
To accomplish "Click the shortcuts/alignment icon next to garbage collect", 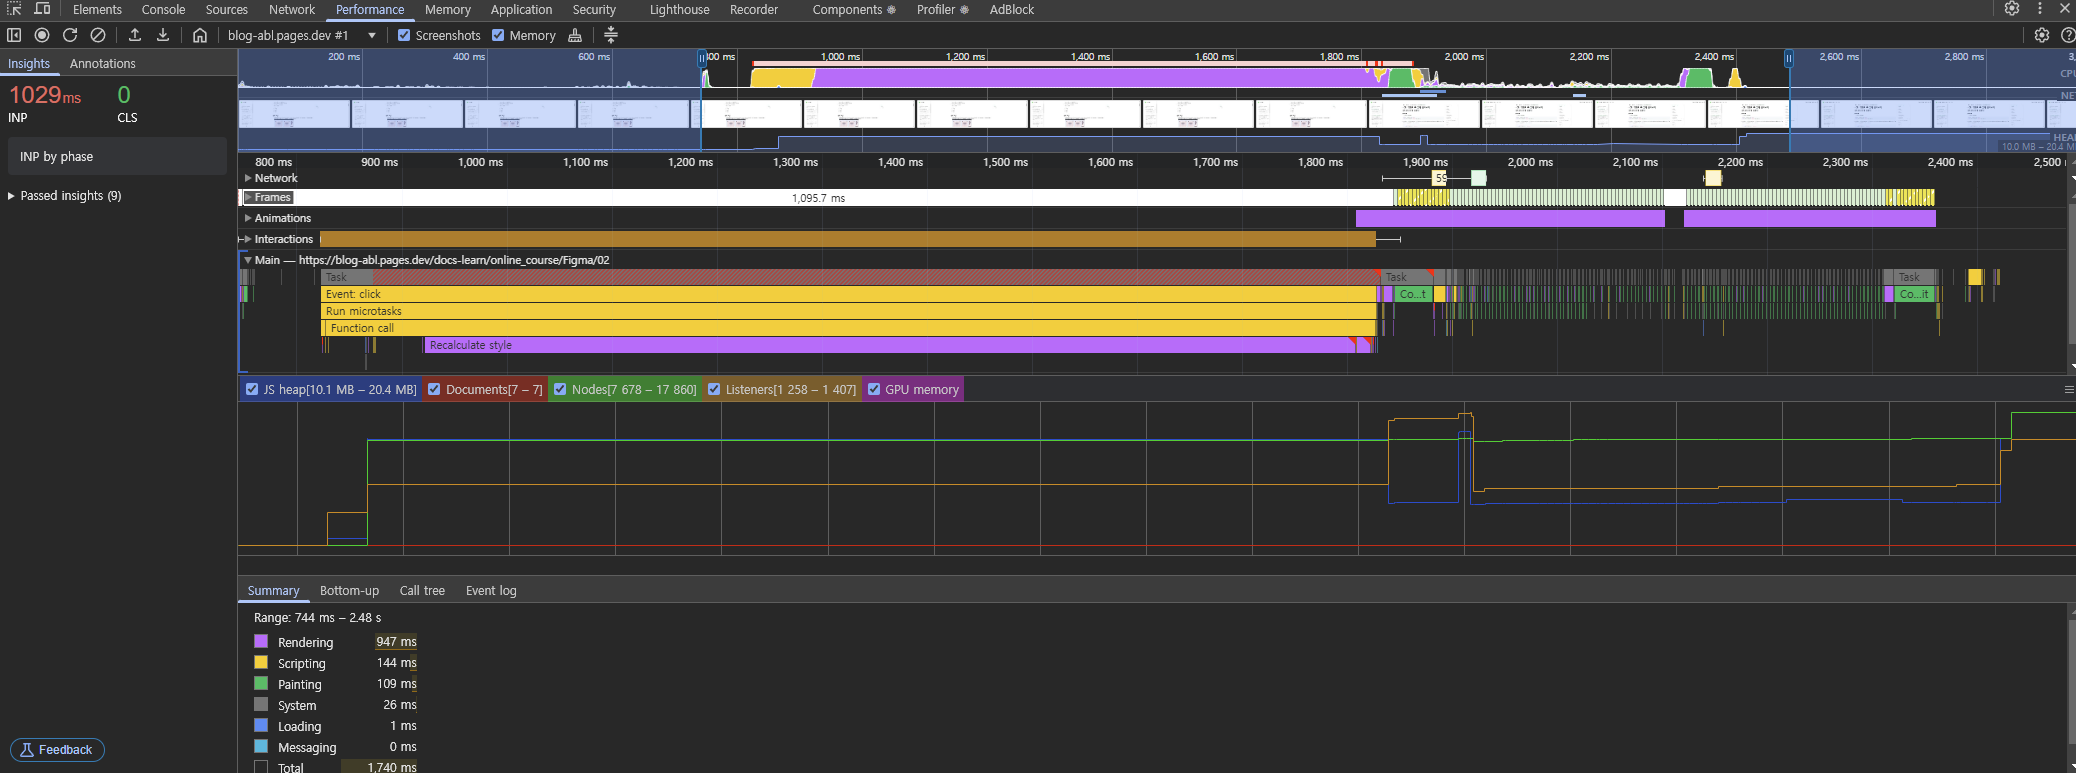I will pyautogui.click(x=611, y=35).
